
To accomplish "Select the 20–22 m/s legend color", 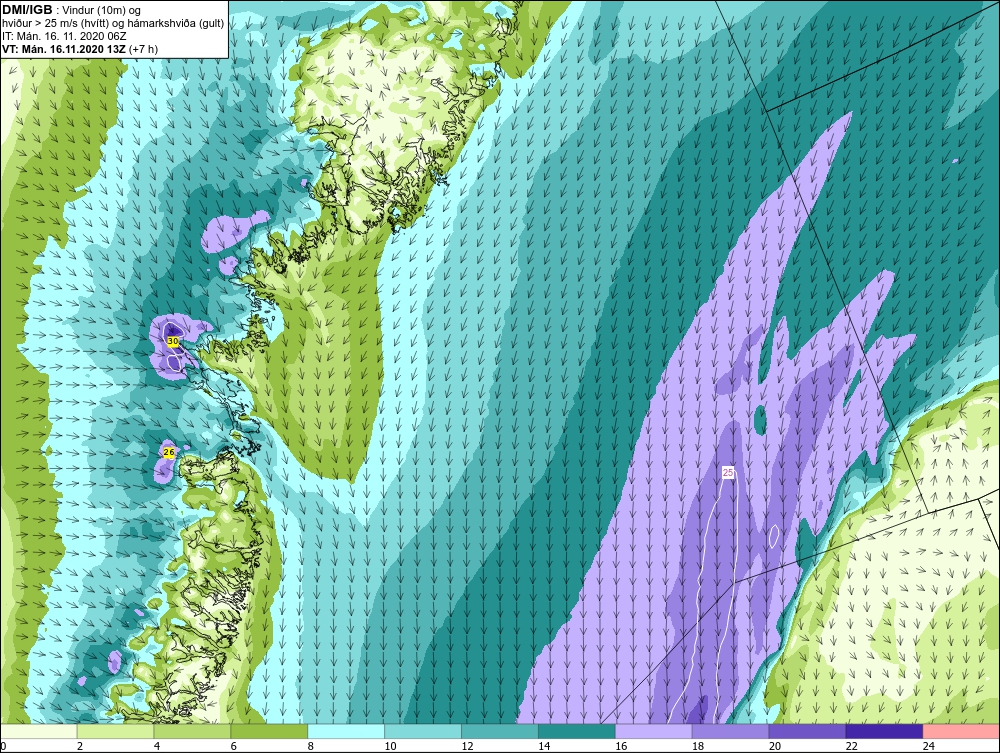I will point(807,731).
